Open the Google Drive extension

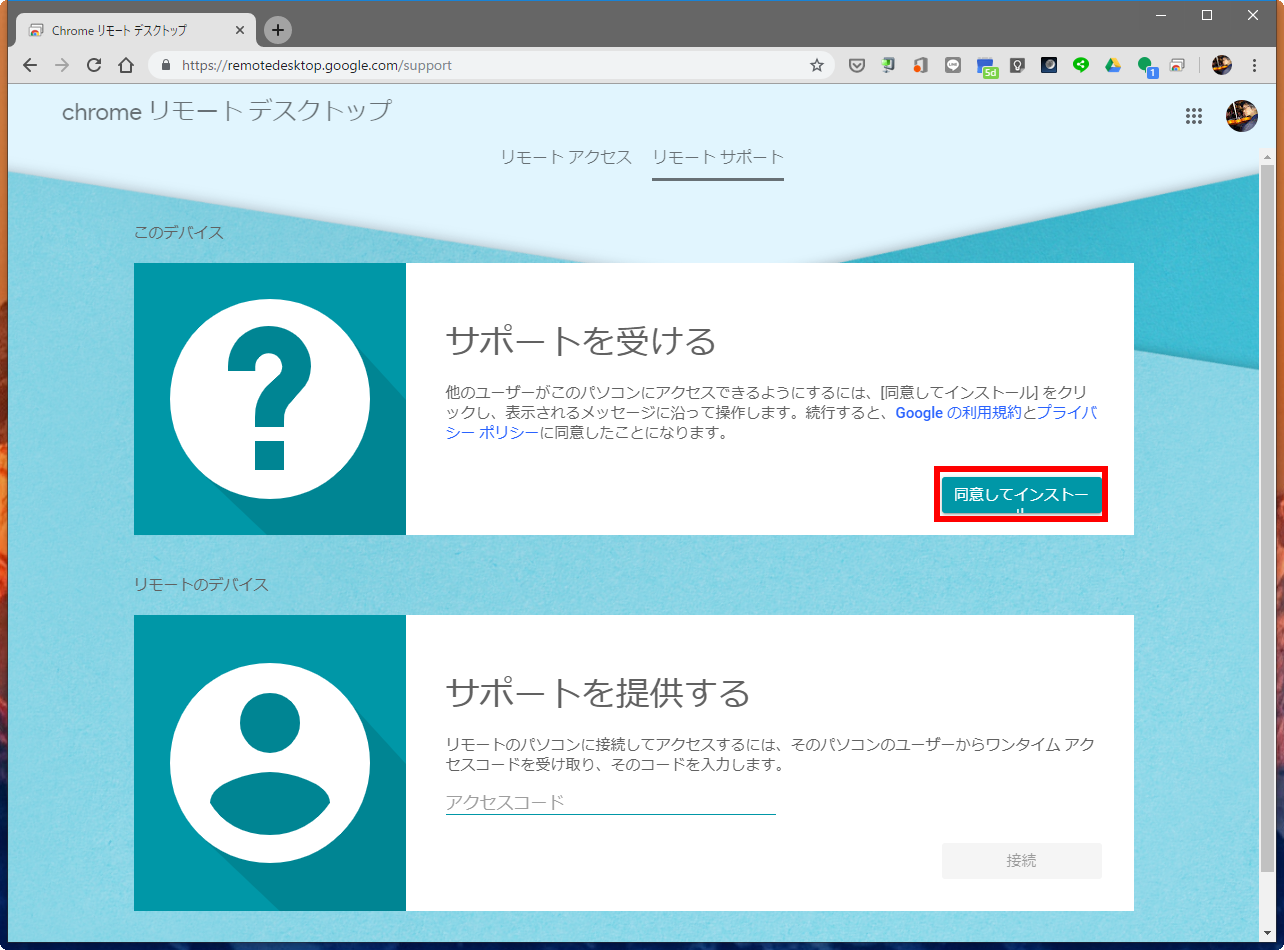[1113, 65]
